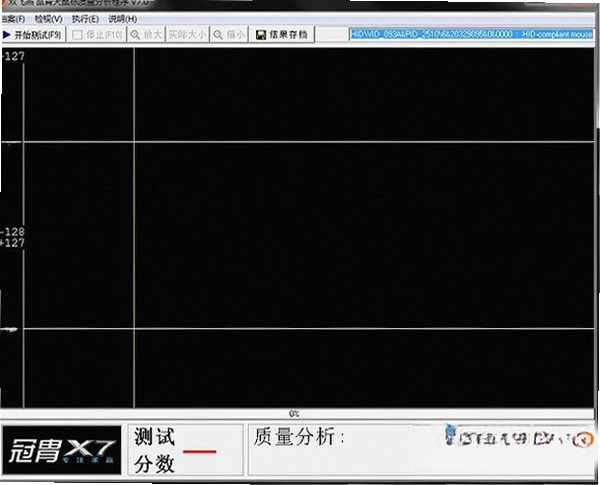Click the -128 axis label on graph
The height and width of the screenshot is (485, 600).
tap(13, 232)
